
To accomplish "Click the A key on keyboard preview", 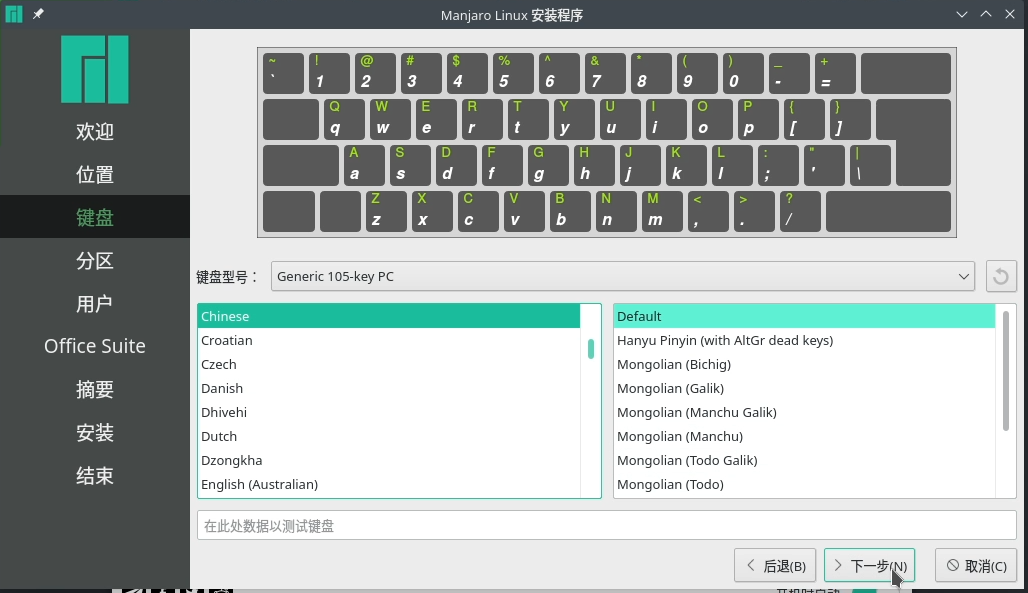I will click(x=365, y=165).
